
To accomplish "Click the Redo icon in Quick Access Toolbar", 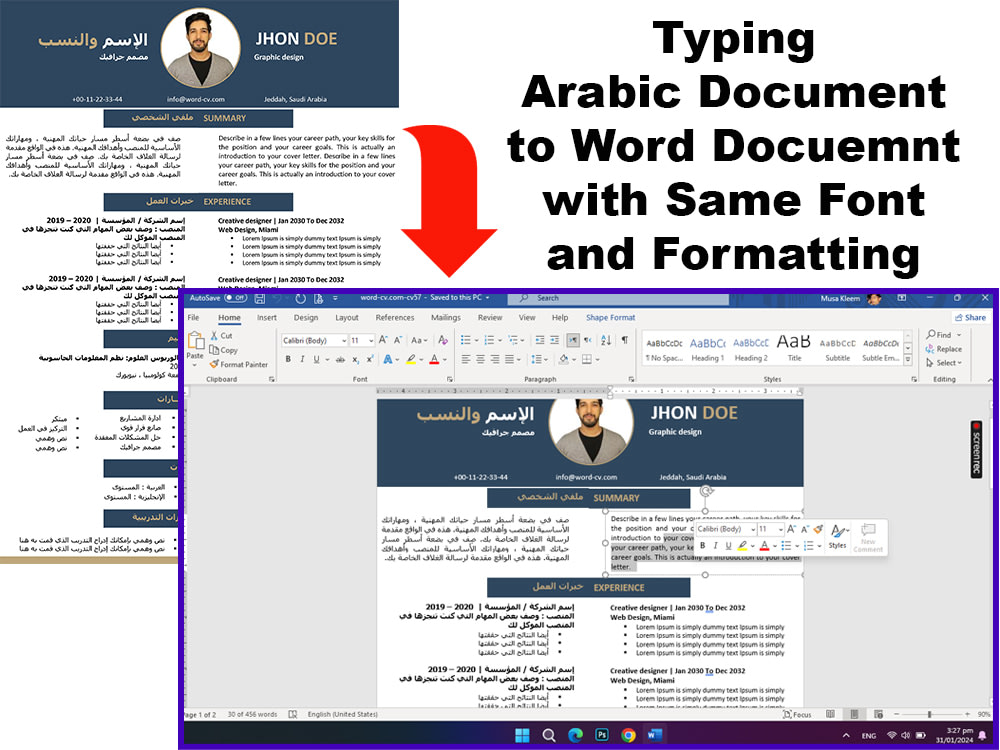I will [300, 298].
